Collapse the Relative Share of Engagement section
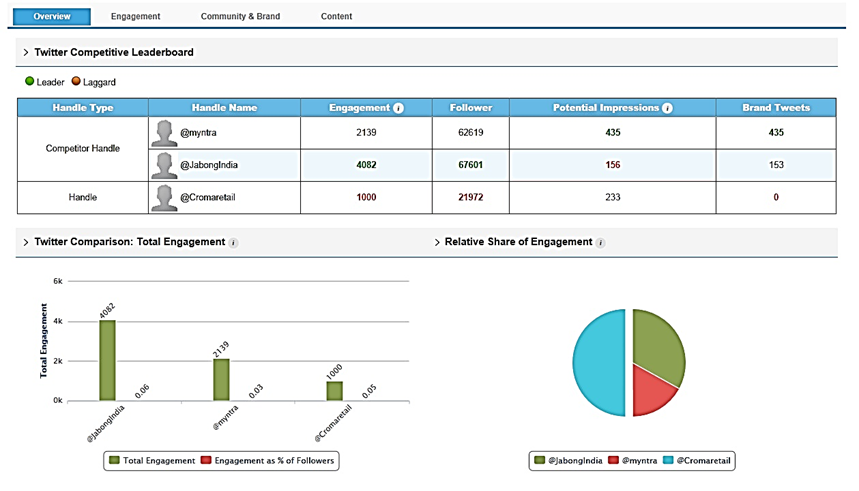This screenshot has width=859, height=491. tap(437, 242)
